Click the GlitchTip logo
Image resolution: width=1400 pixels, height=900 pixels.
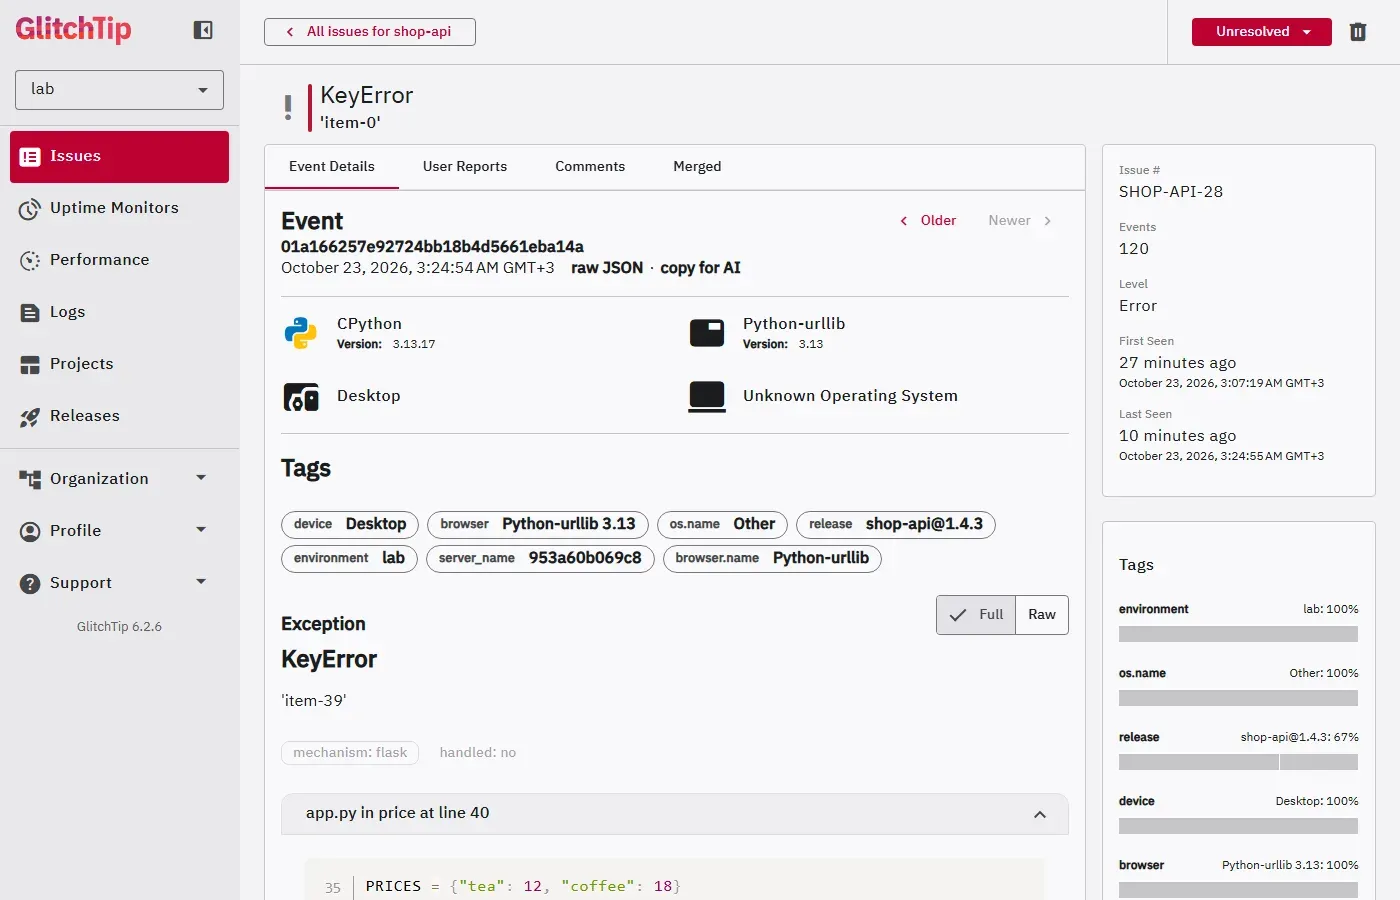pyautogui.click(x=73, y=29)
